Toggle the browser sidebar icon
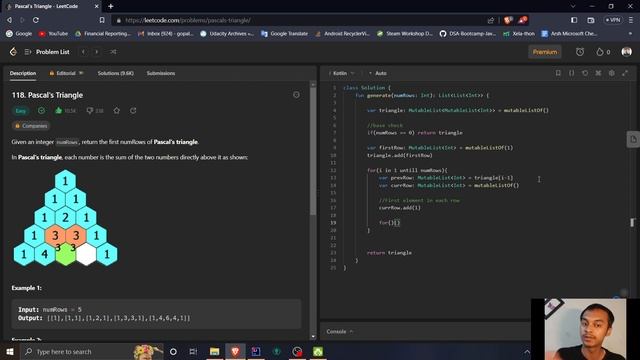The height and width of the screenshot is (360, 640). tap(574, 20)
